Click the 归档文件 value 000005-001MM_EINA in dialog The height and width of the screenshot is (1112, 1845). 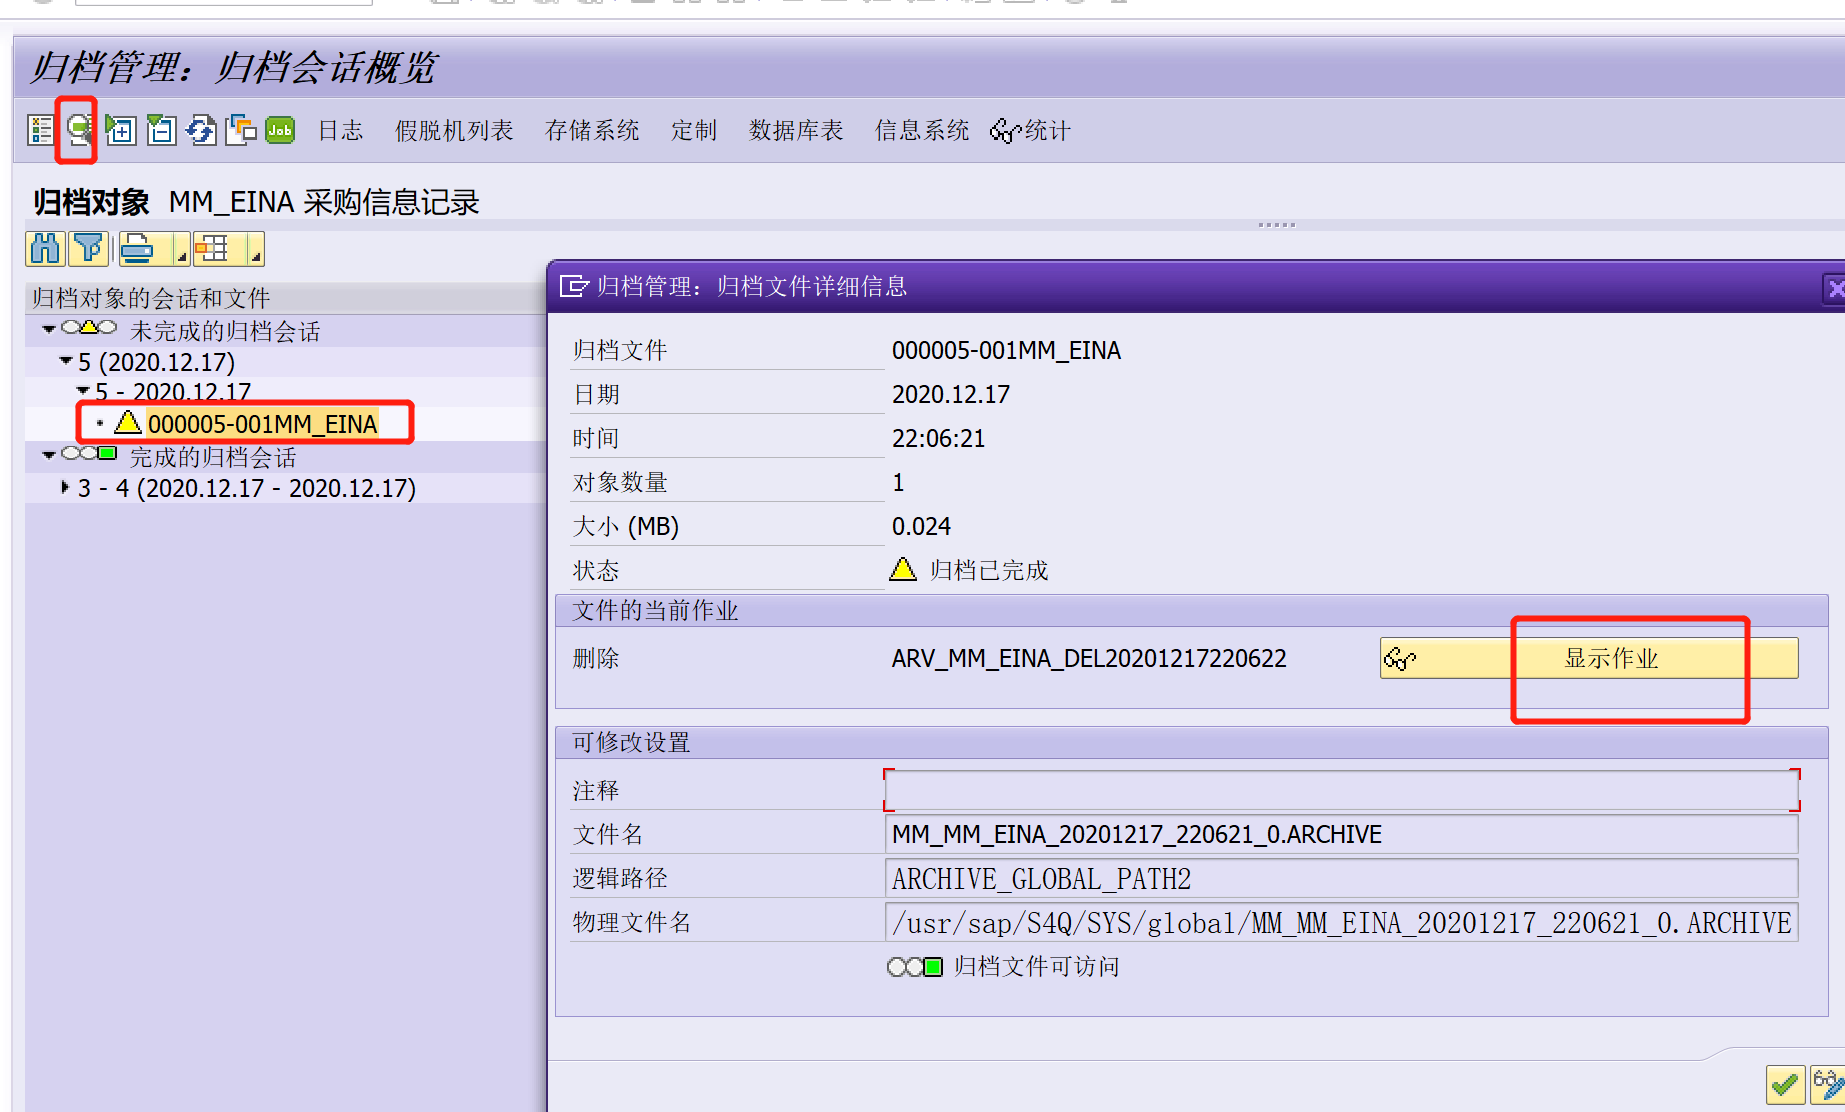pos(1006,350)
